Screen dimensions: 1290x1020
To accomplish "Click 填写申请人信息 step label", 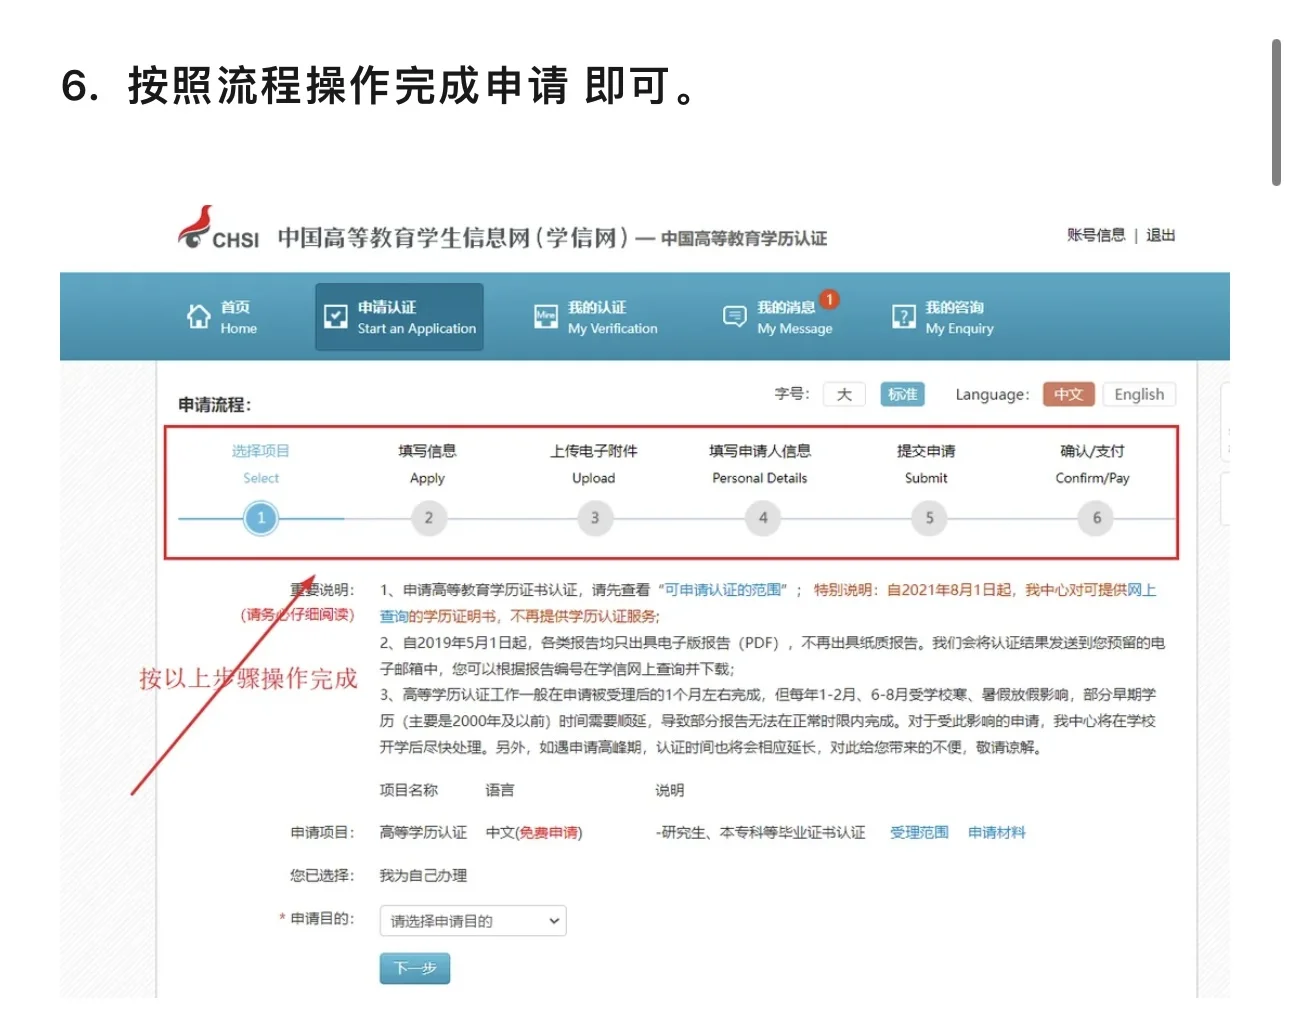I will [760, 464].
